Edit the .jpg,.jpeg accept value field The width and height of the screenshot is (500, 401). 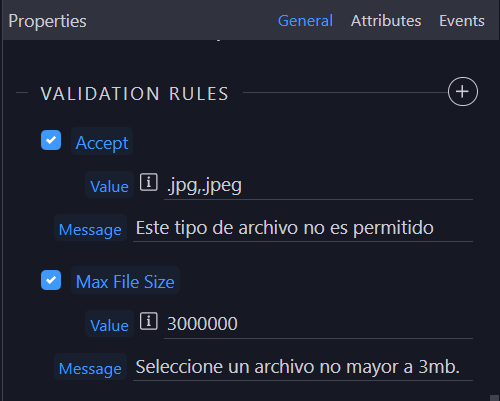318,185
